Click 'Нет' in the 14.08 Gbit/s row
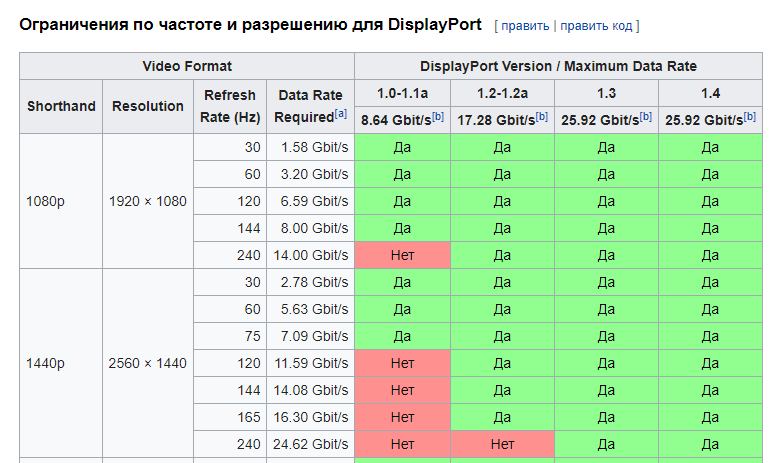Viewport: 776px width, 463px height. coord(402,390)
